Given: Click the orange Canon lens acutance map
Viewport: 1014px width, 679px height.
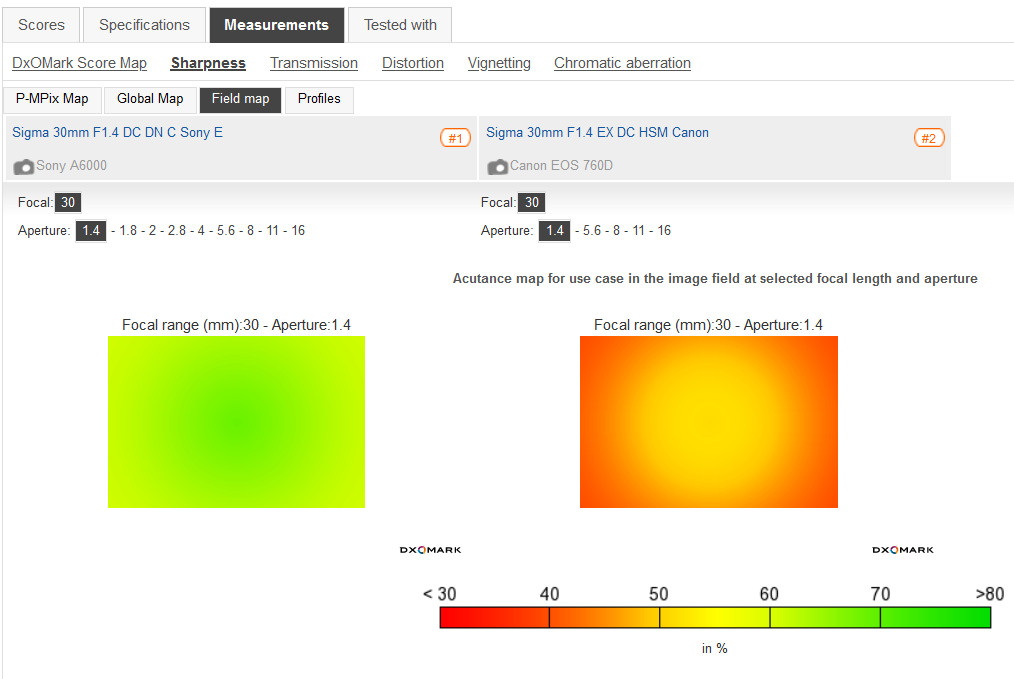Looking at the screenshot, I should click(709, 422).
